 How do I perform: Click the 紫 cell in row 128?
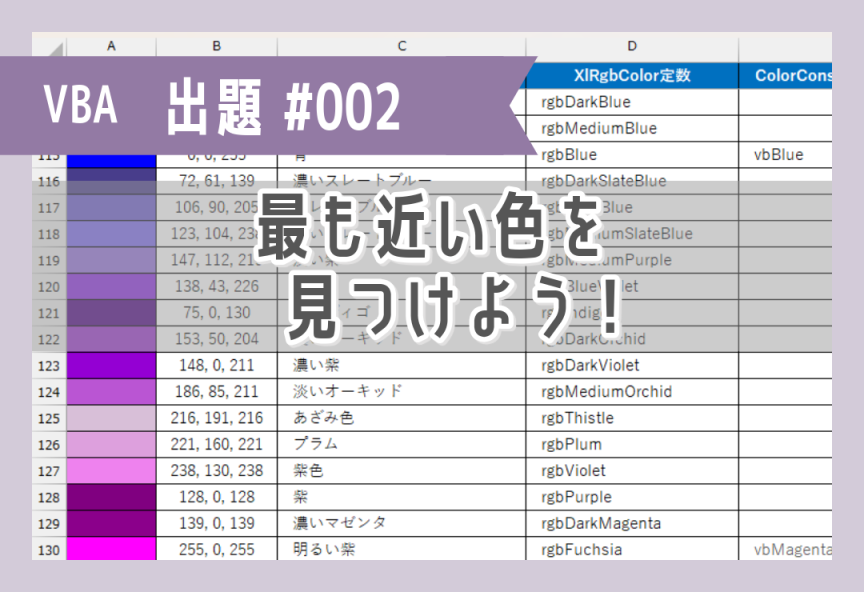click(x=402, y=497)
